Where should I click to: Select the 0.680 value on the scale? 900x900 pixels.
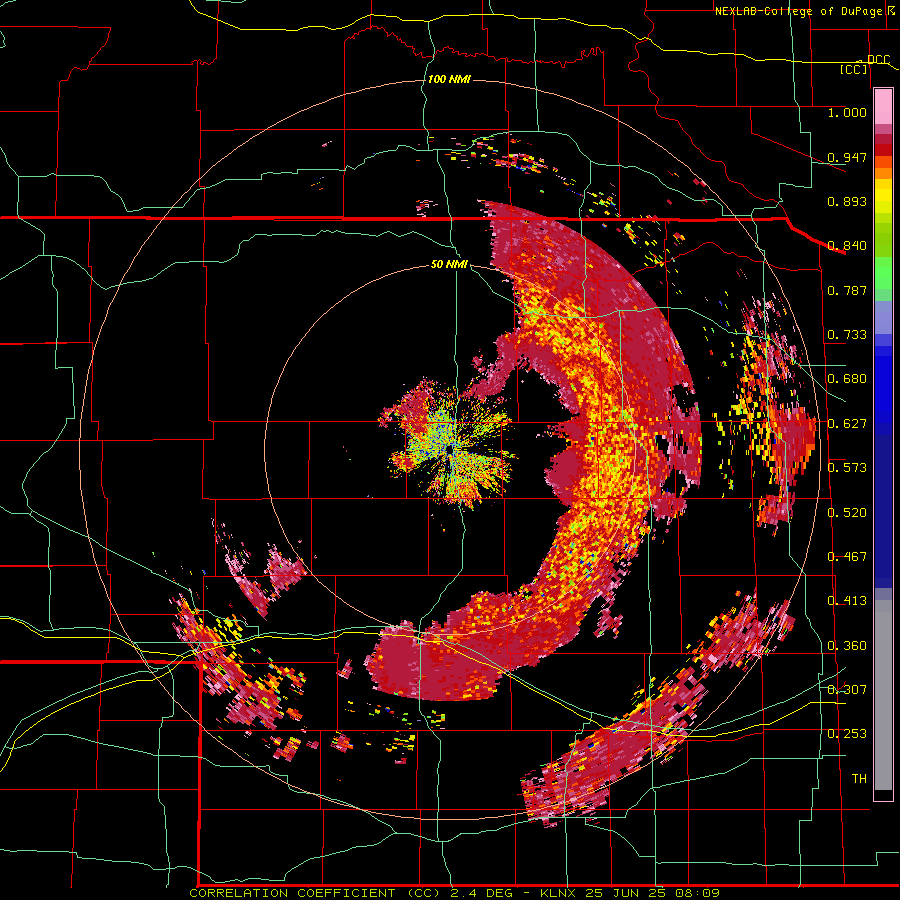[847, 379]
